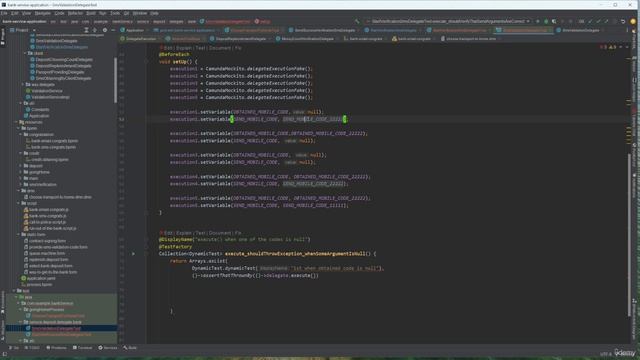Click the Undo arrow in toolbar
This screenshot has height=360, width=640.
click(623, 21)
